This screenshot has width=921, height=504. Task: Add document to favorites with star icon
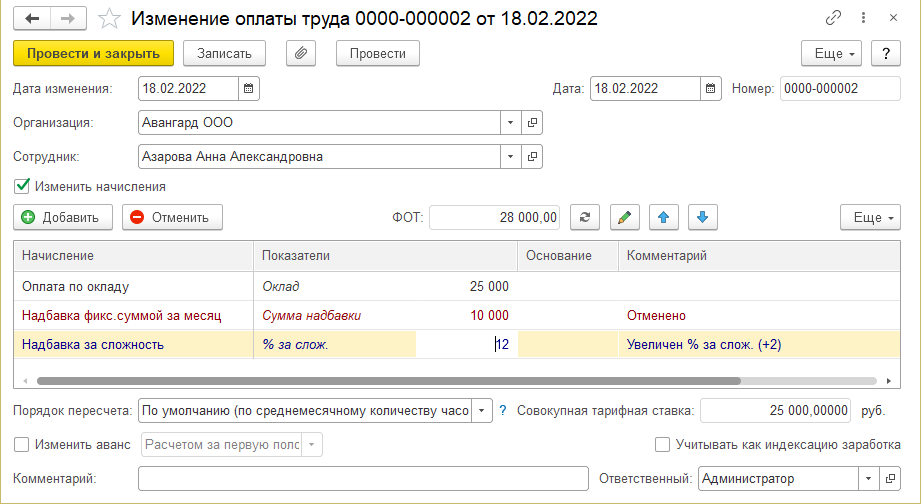point(110,18)
